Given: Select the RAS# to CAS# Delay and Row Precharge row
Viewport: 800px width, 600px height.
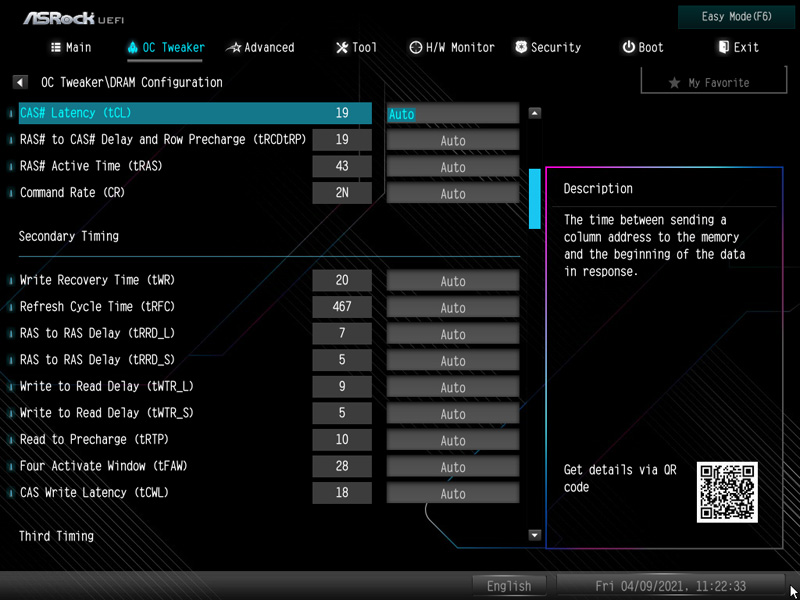Looking at the screenshot, I should [195, 140].
